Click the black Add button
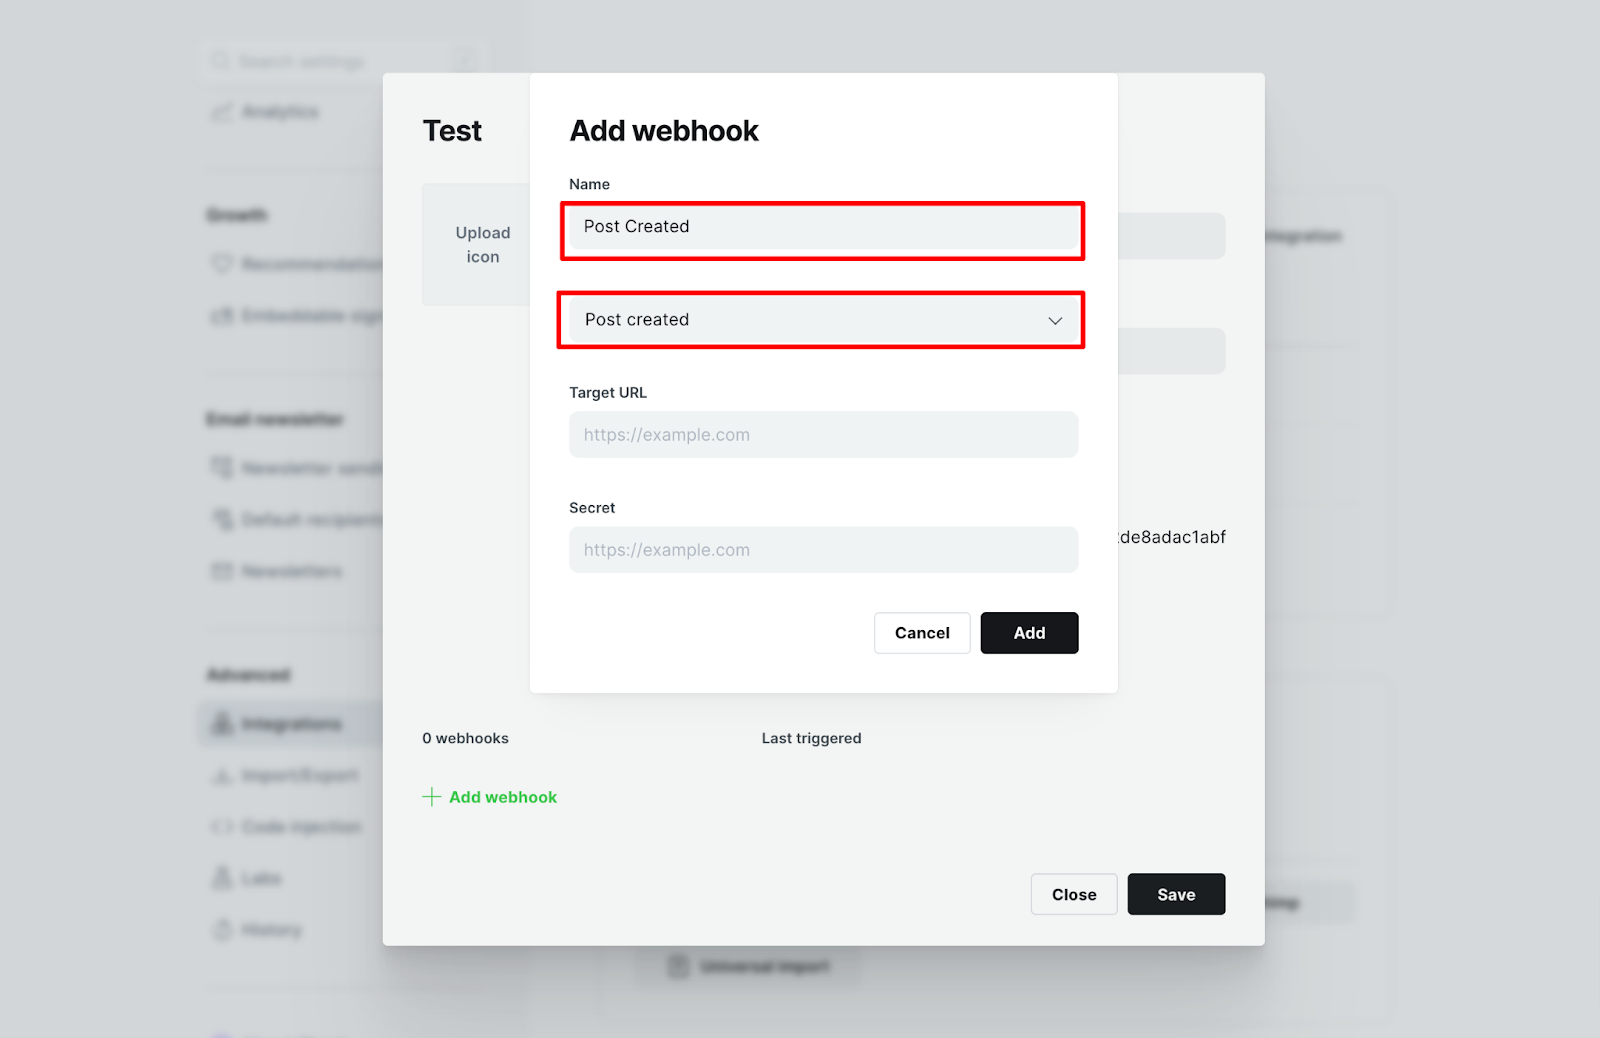The width and height of the screenshot is (1600, 1038). [1029, 633]
